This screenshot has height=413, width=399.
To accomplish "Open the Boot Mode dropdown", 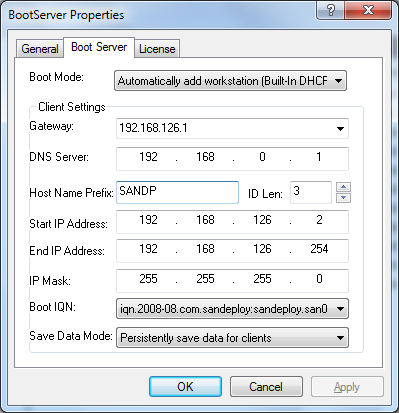I will click(x=230, y=81).
